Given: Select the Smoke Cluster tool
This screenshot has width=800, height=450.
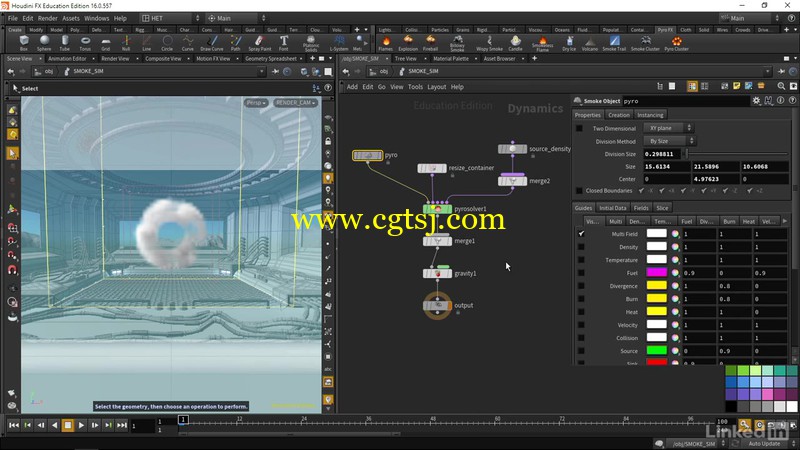Looking at the screenshot, I should [x=645, y=43].
